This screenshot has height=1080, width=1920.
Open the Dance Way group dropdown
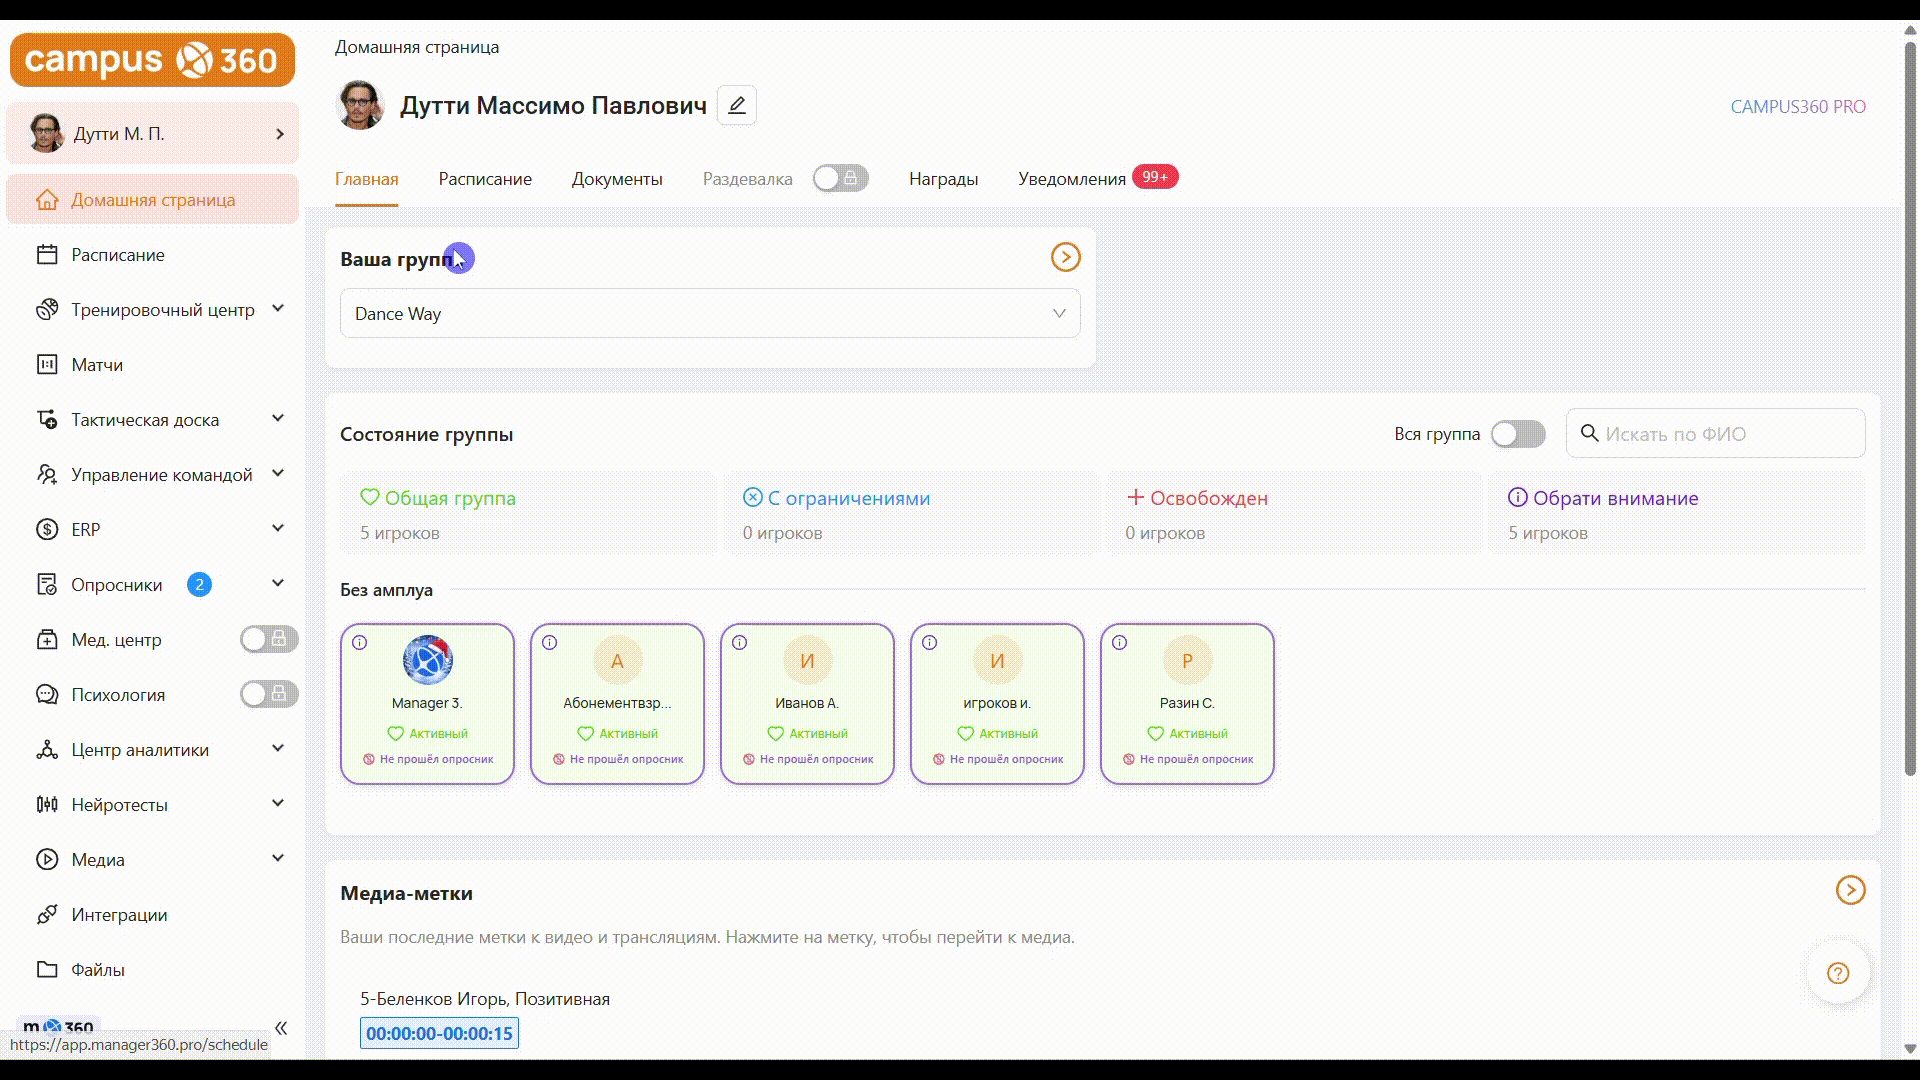(709, 314)
